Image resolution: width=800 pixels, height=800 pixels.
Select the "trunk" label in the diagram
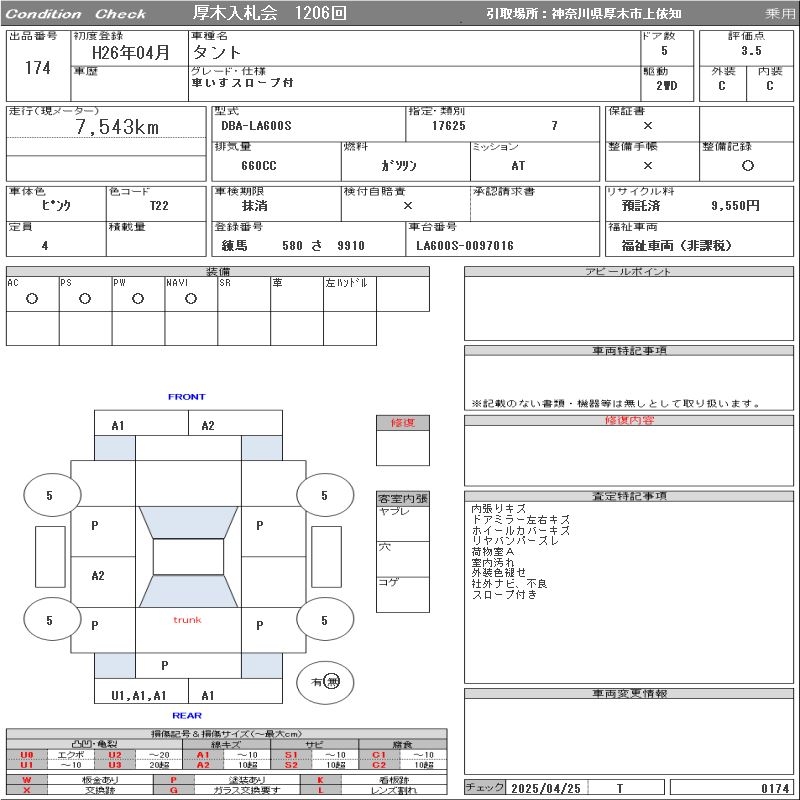tap(187, 620)
